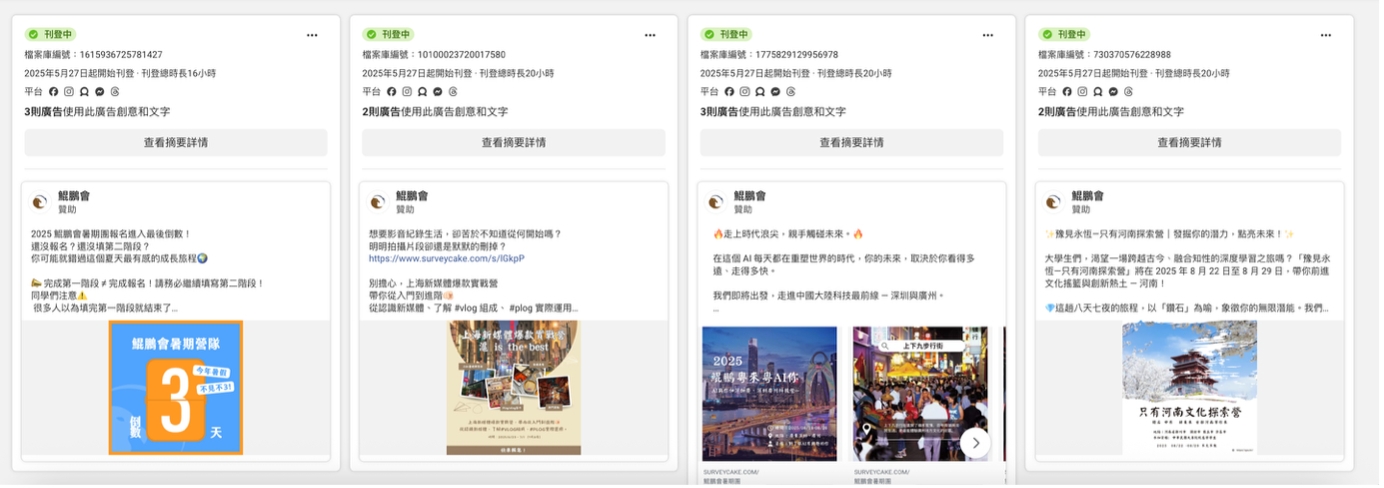Click Threads platform icon on ad 1775829129956978
The width and height of the screenshot is (1384, 488).
click(x=791, y=92)
